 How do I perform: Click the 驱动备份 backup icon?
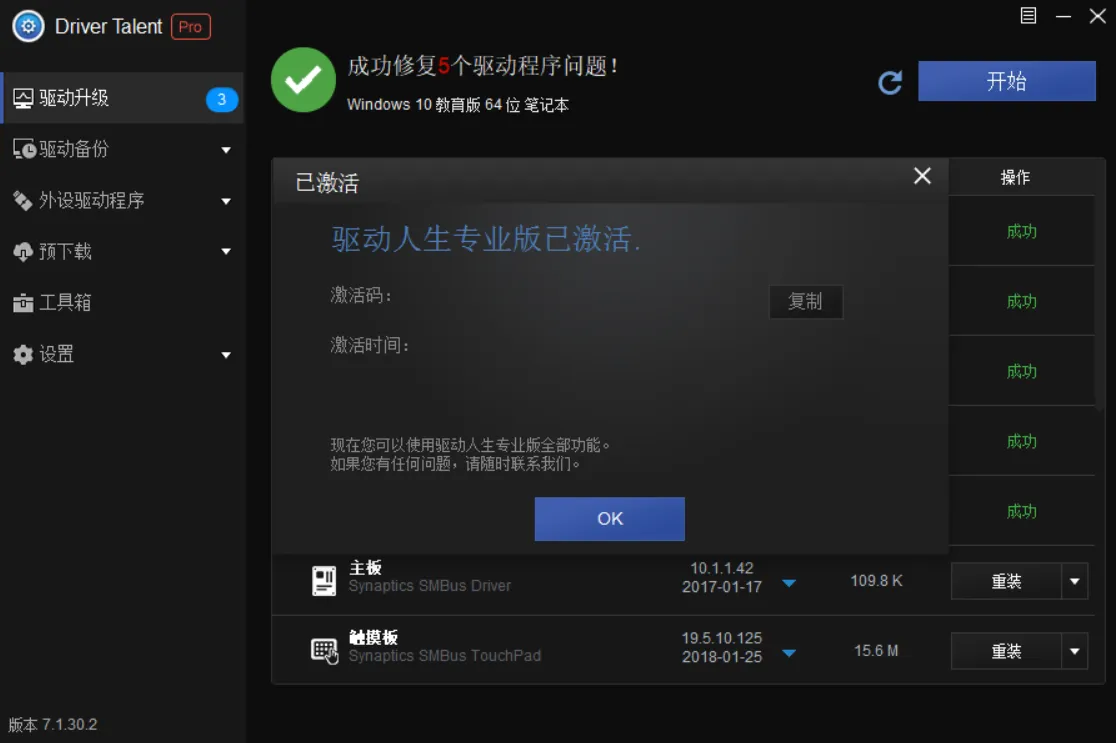click(x=24, y=149)
